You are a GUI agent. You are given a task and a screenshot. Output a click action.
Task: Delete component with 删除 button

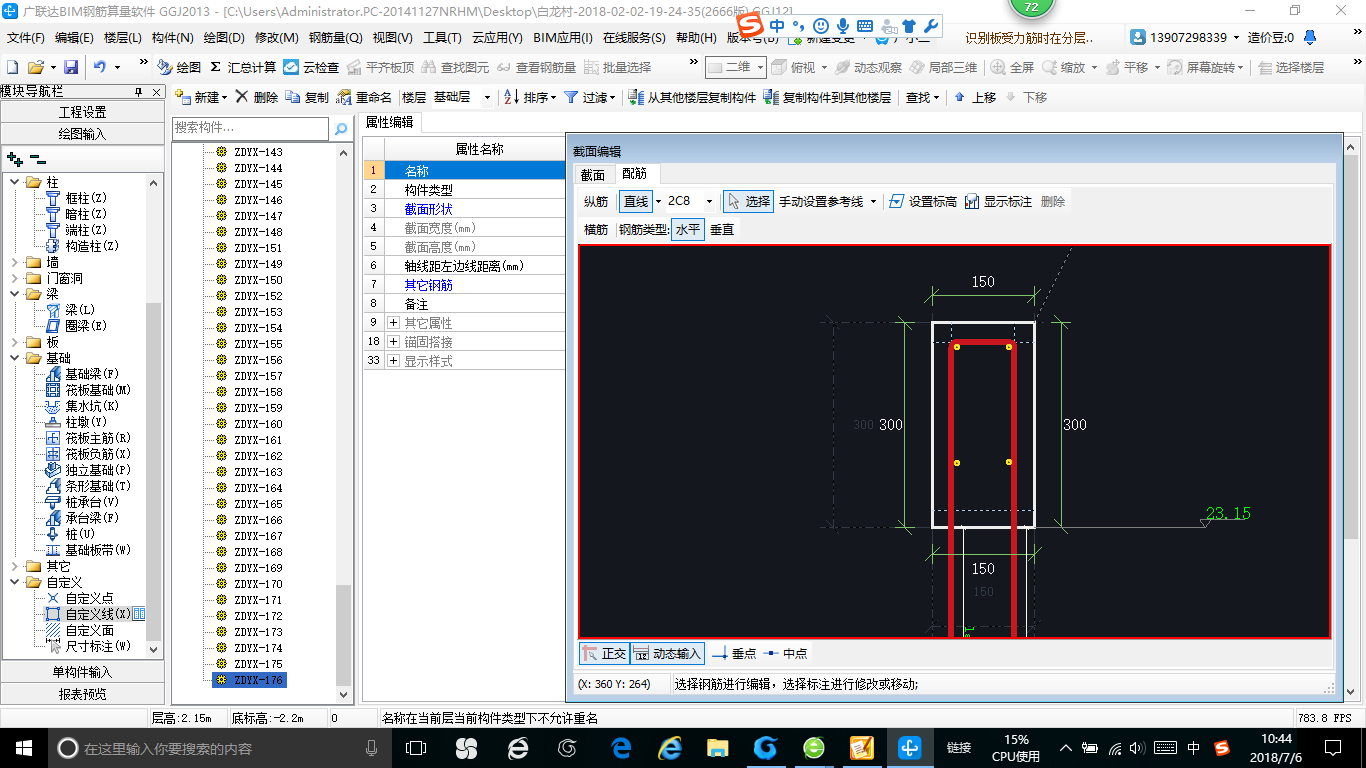pyautogui.click(x=257, y=97)
